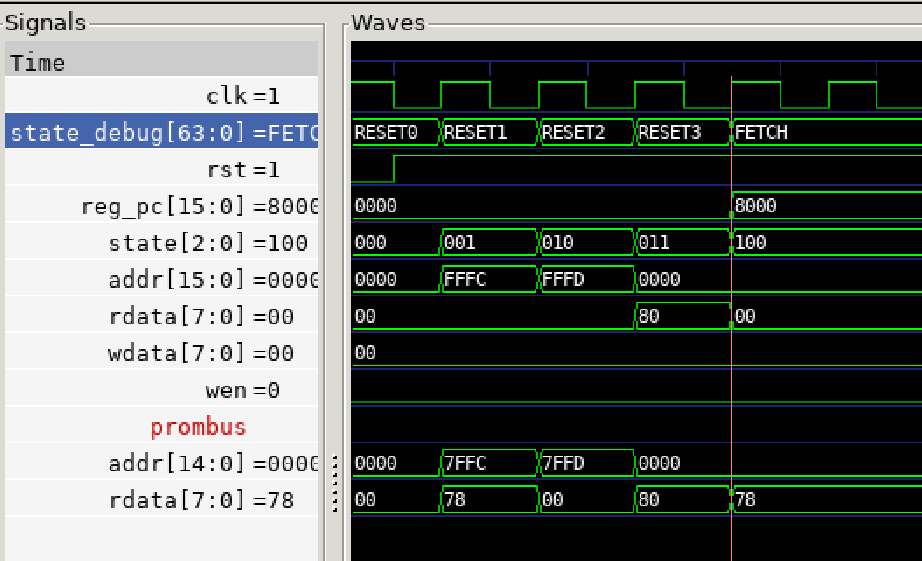The width and height of the screenshot is (922, 561).
Task: Click the 0000 after FFFD in addr[15:0] waveform
Action: coord(659,279)
